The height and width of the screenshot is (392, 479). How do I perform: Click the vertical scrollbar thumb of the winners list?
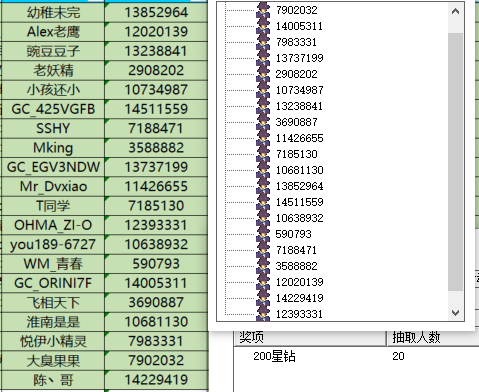click(455, 162)
